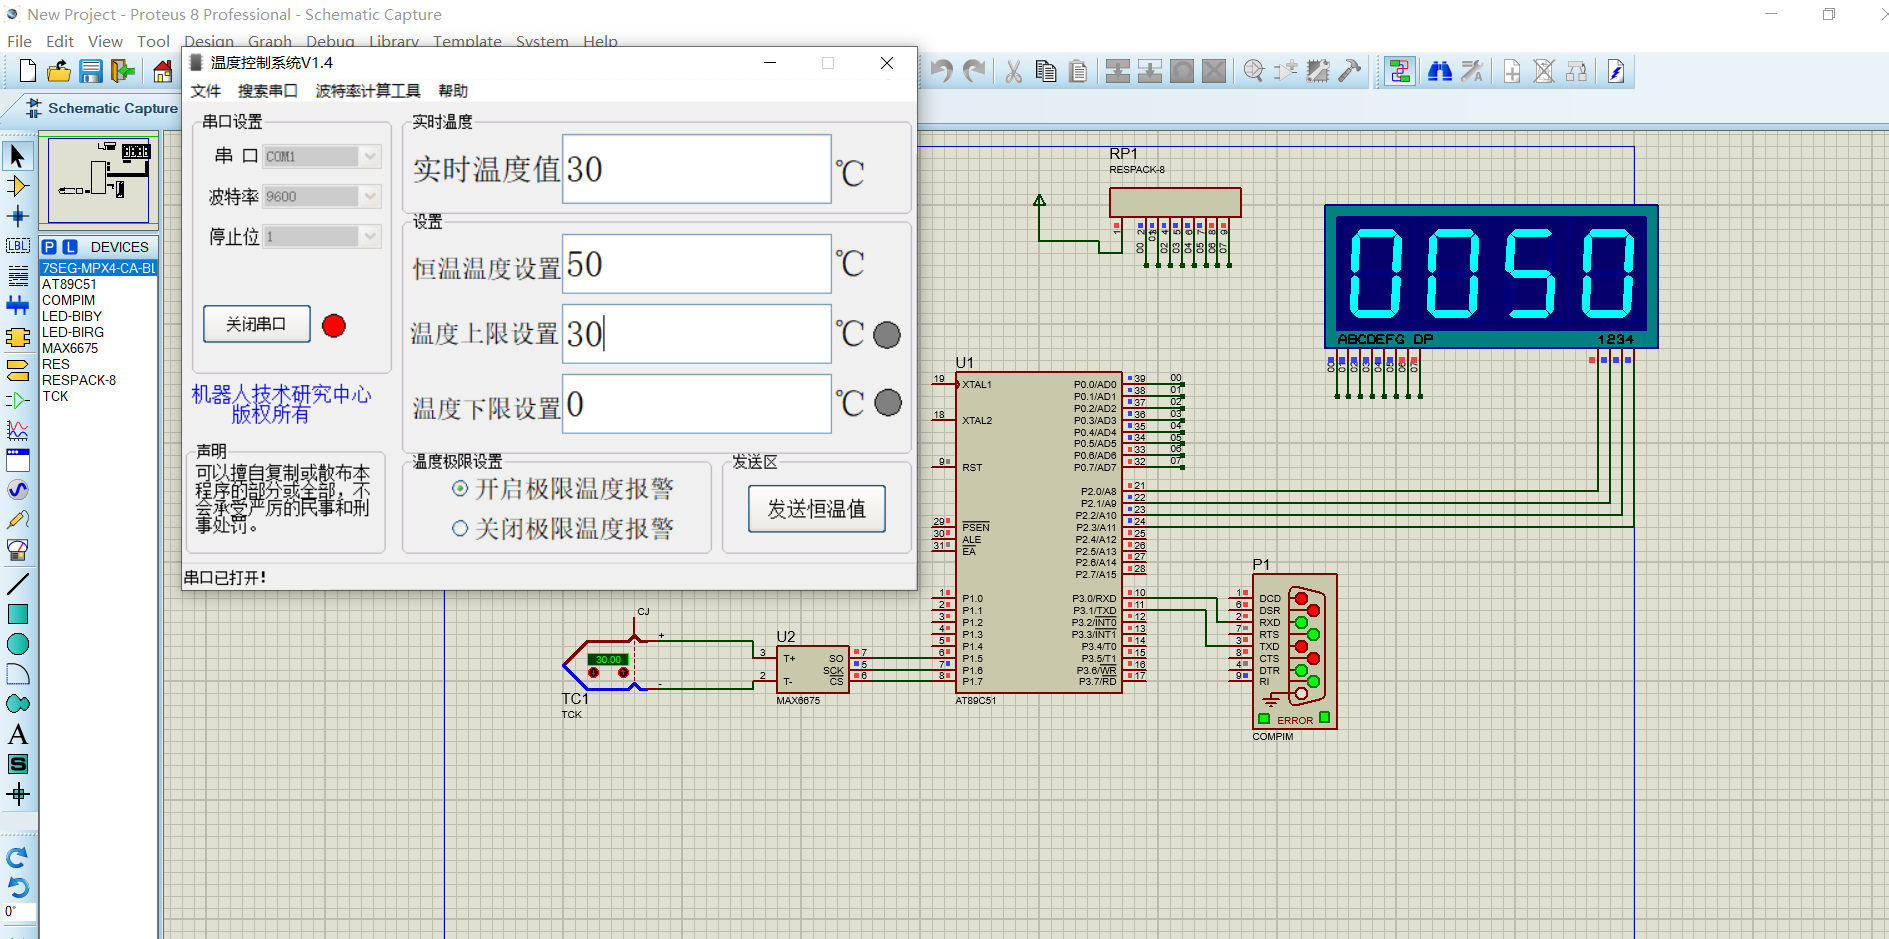Viewport: 1889px width, 939px height.
Task: Select the 2D Graphics Line tool
Action: click(x=18, y=584)
